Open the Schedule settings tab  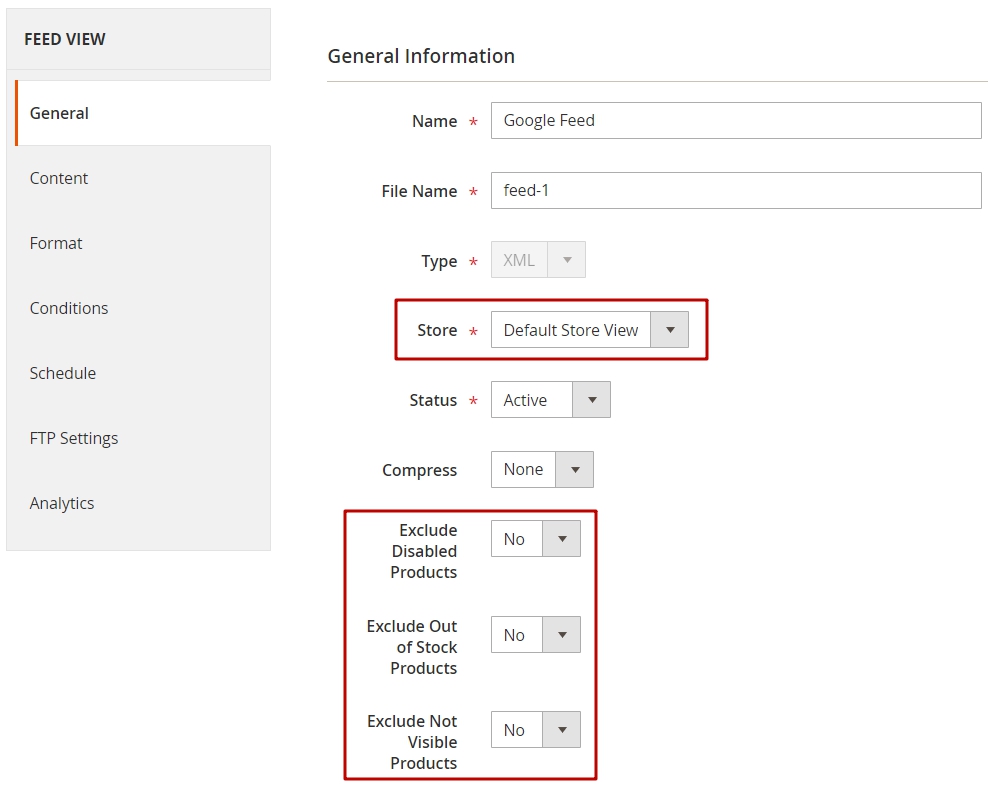(x=139, y=373)
